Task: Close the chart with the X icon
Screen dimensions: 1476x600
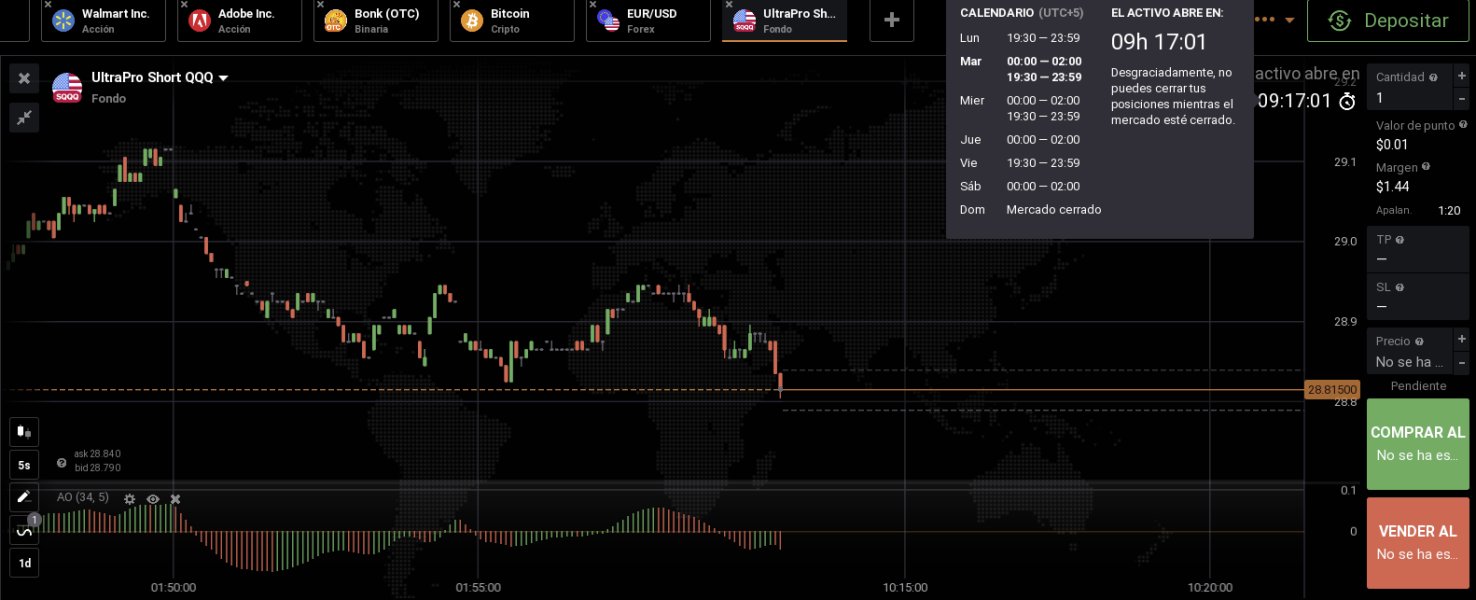Action: pyautogui.click(x=24, y=78)
